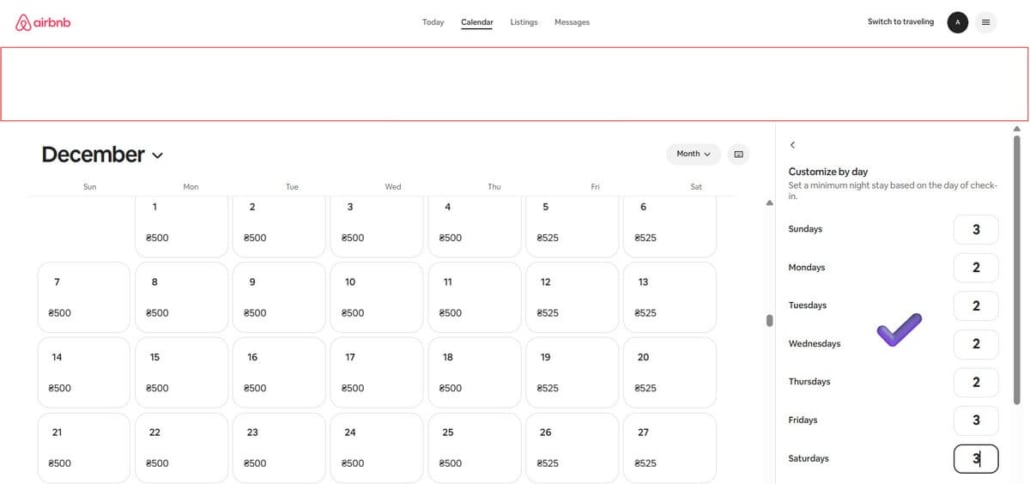The height and width of the screenshot is (484, 1030).
Task: Click the Airbnb logo
Action: (x=43, y=22)
